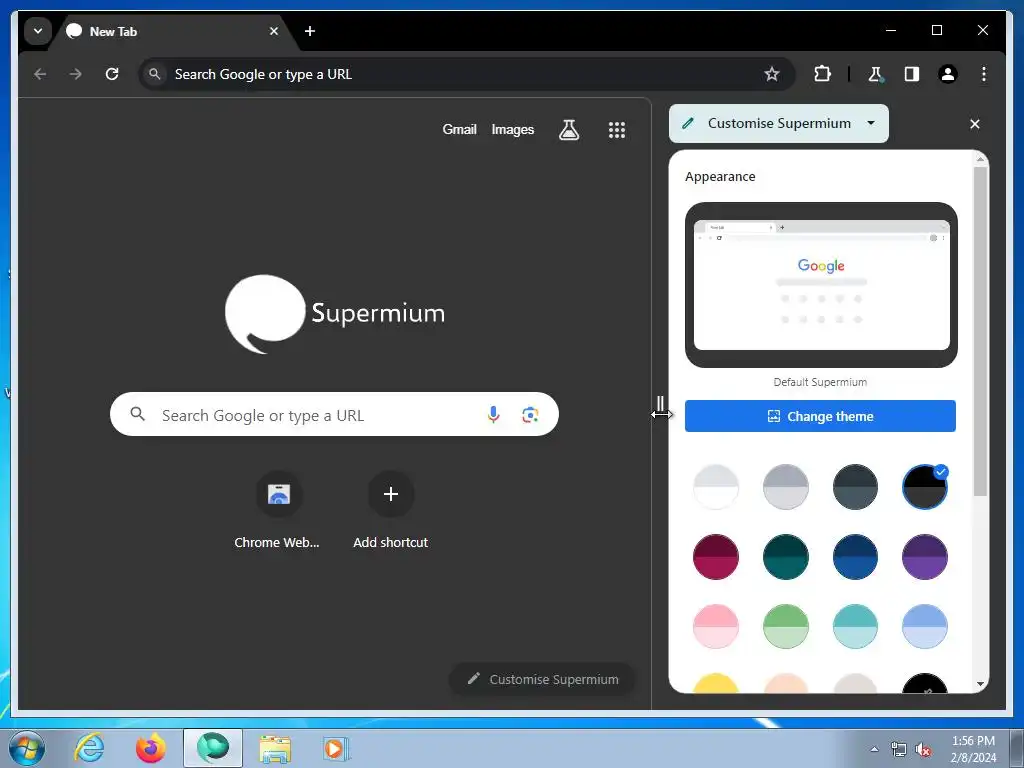The image size is (1024, 768).
Task: Reload the current page
Action: (112, 74)
